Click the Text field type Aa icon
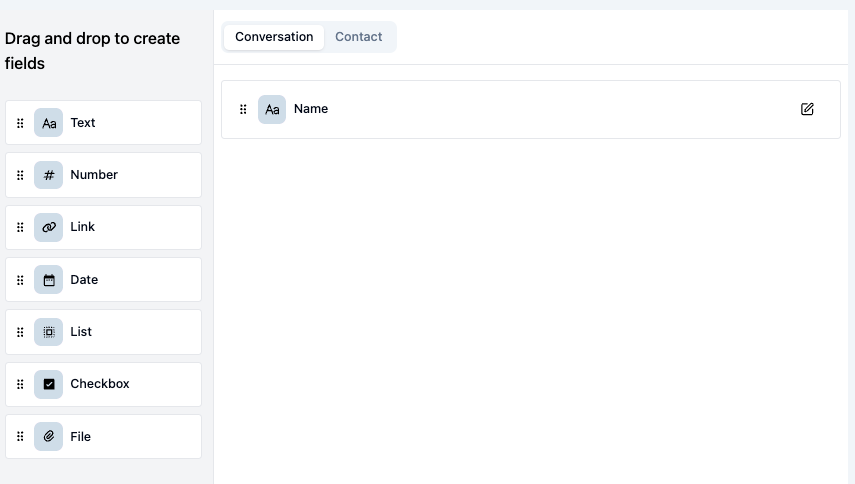 point(49,123)
